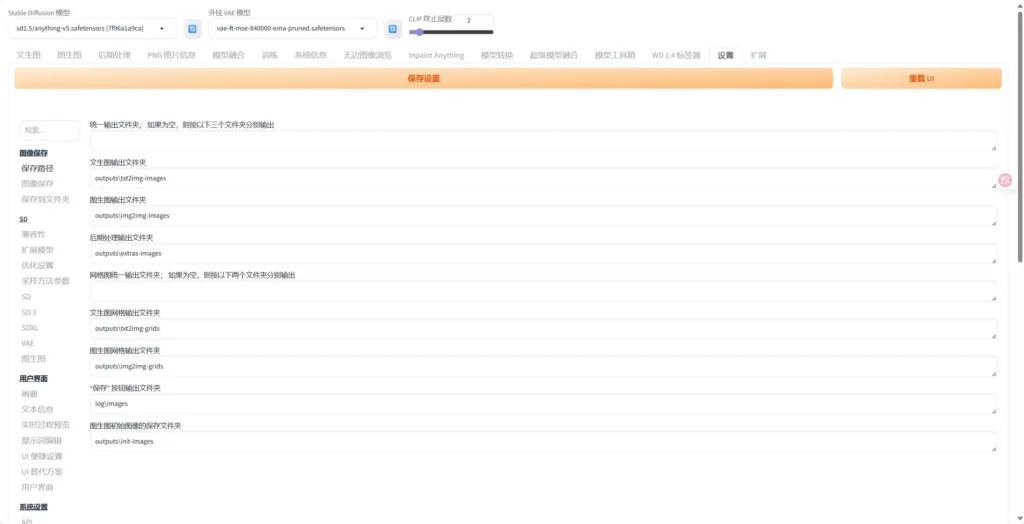
Task: Refresh the Stable Diffusion model list
Action: point(193,29)
